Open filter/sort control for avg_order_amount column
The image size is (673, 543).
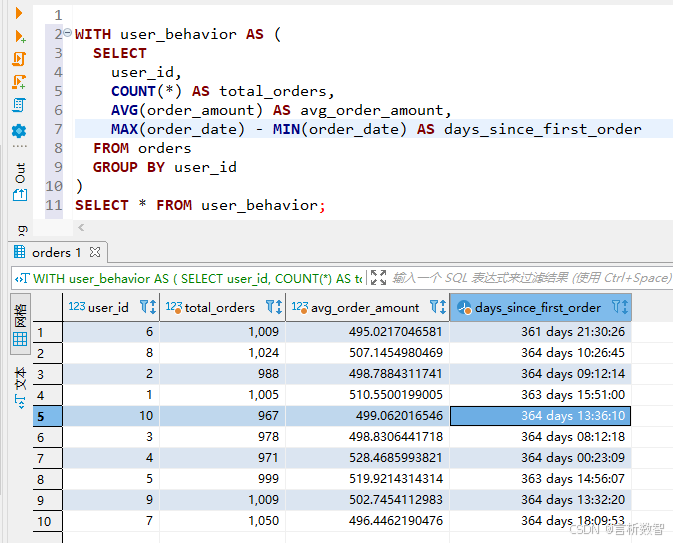point(438,307)
